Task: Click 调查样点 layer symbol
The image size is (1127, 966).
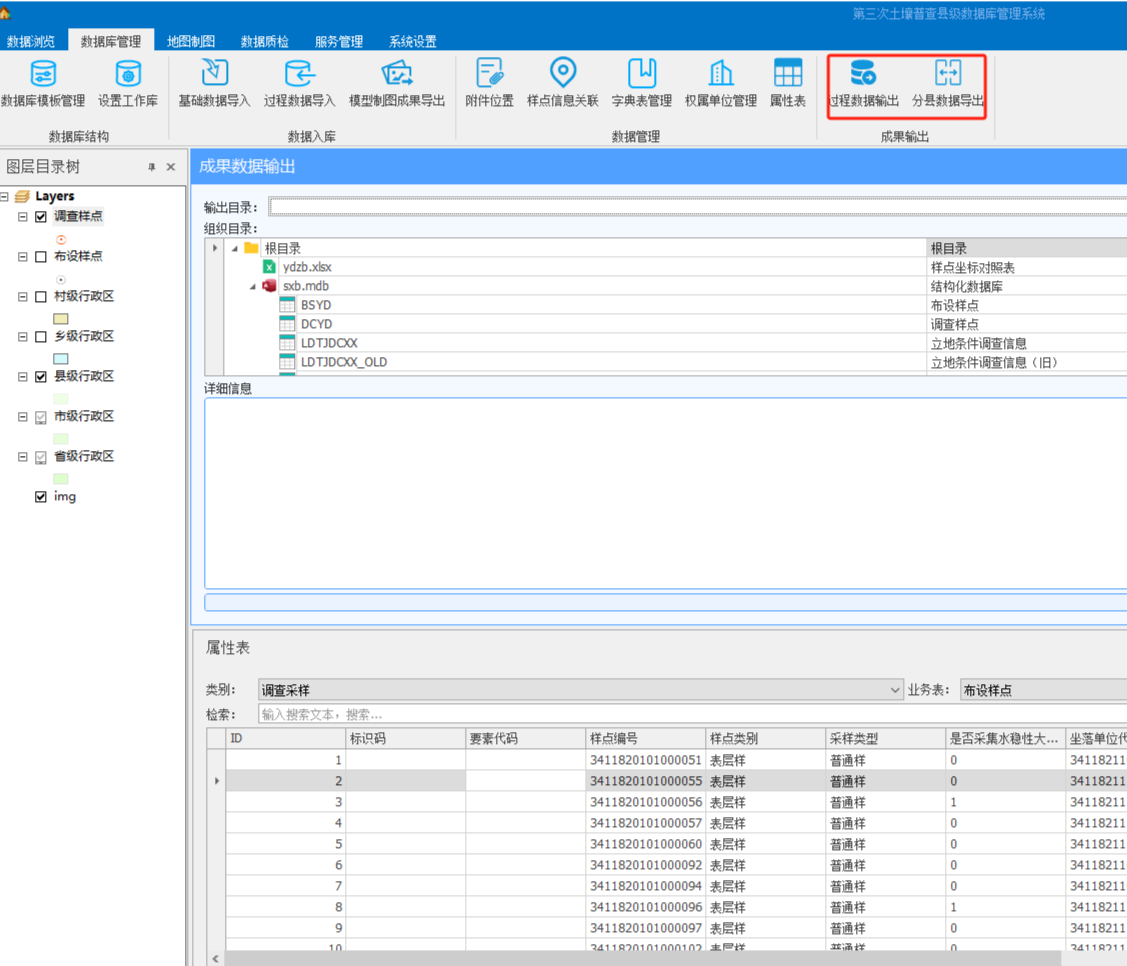Action: coord(61,239)
